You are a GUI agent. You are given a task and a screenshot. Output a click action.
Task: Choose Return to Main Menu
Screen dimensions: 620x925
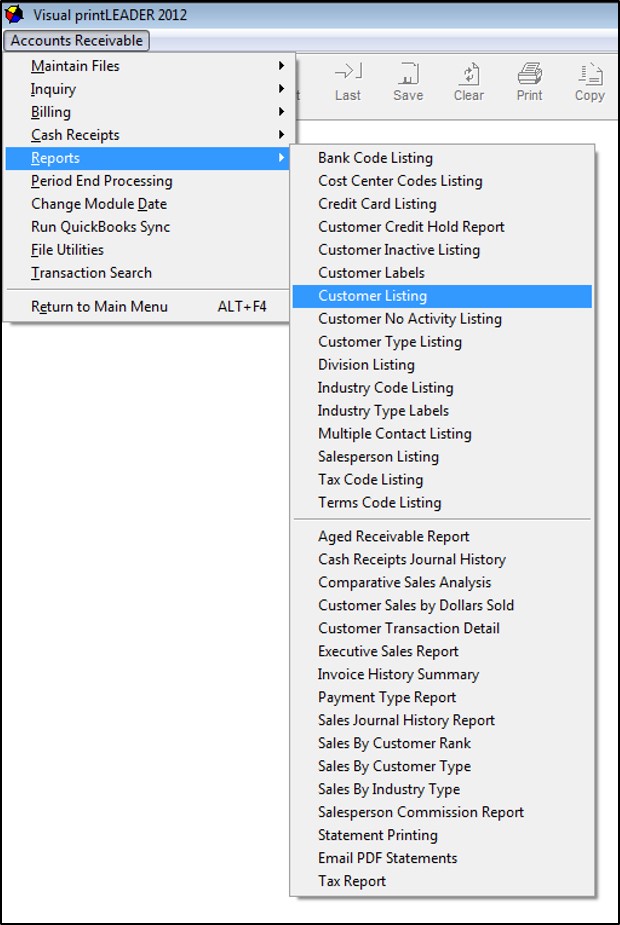pyautogui.click(x=147, y=307)
